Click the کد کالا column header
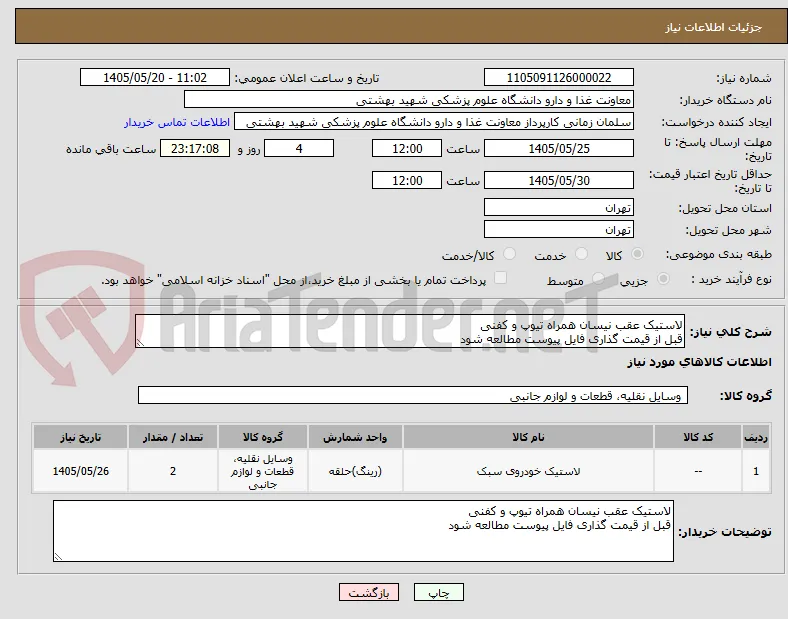 point(698,437)
